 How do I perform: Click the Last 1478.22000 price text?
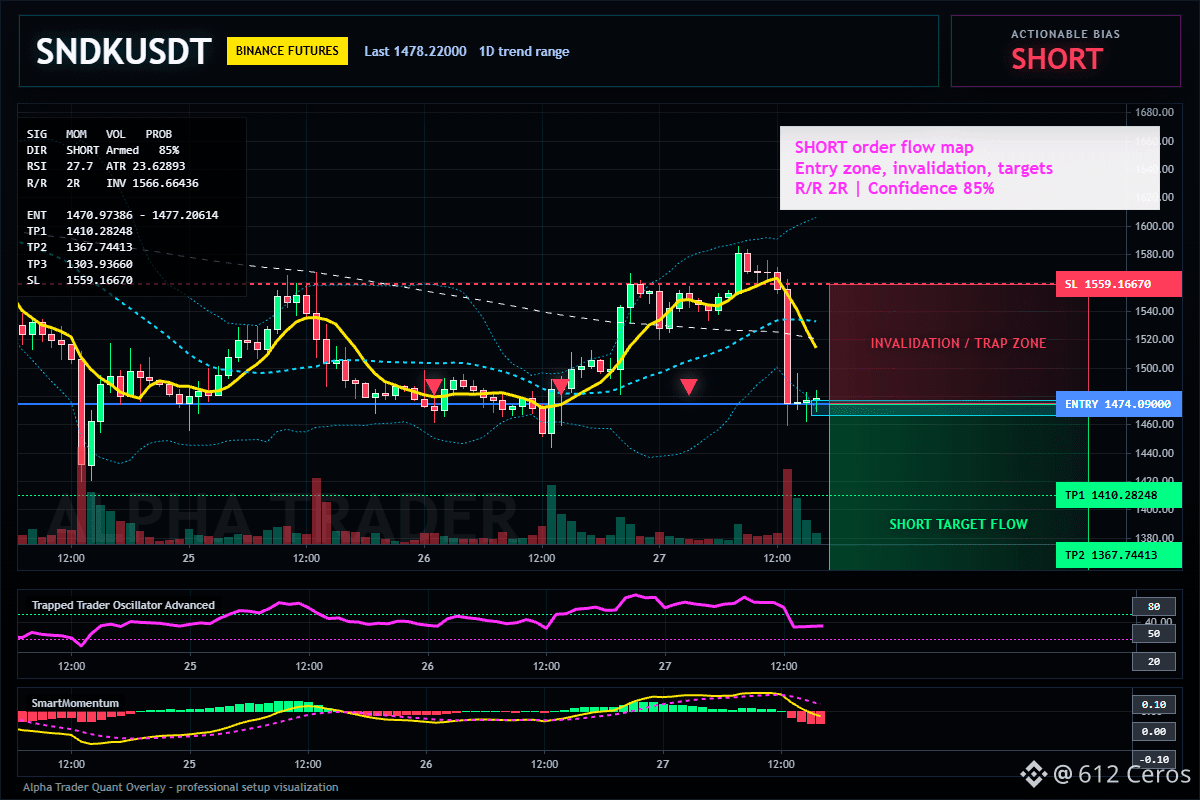[415, 51]
